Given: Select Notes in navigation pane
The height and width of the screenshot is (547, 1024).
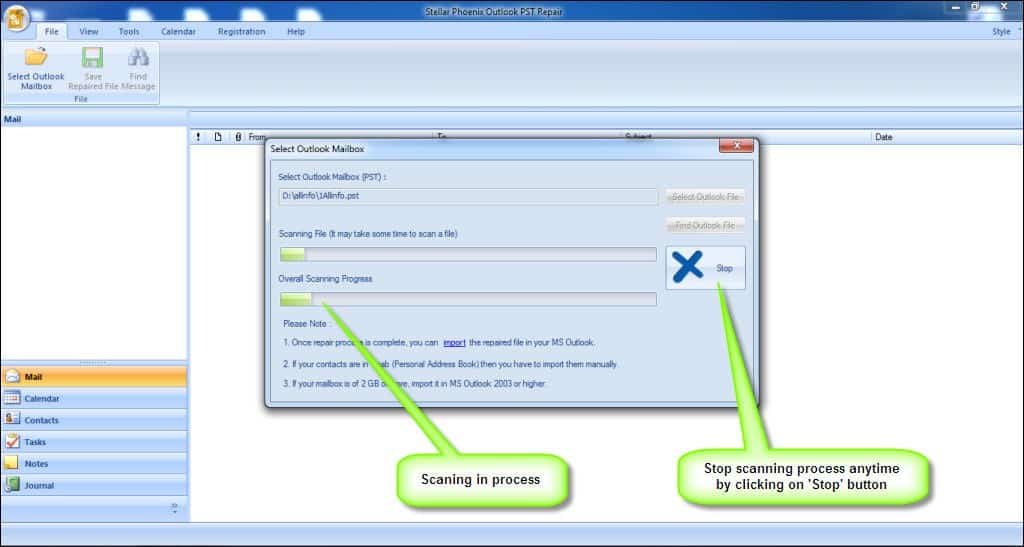Looking at the screenshot, I should 94,463.
